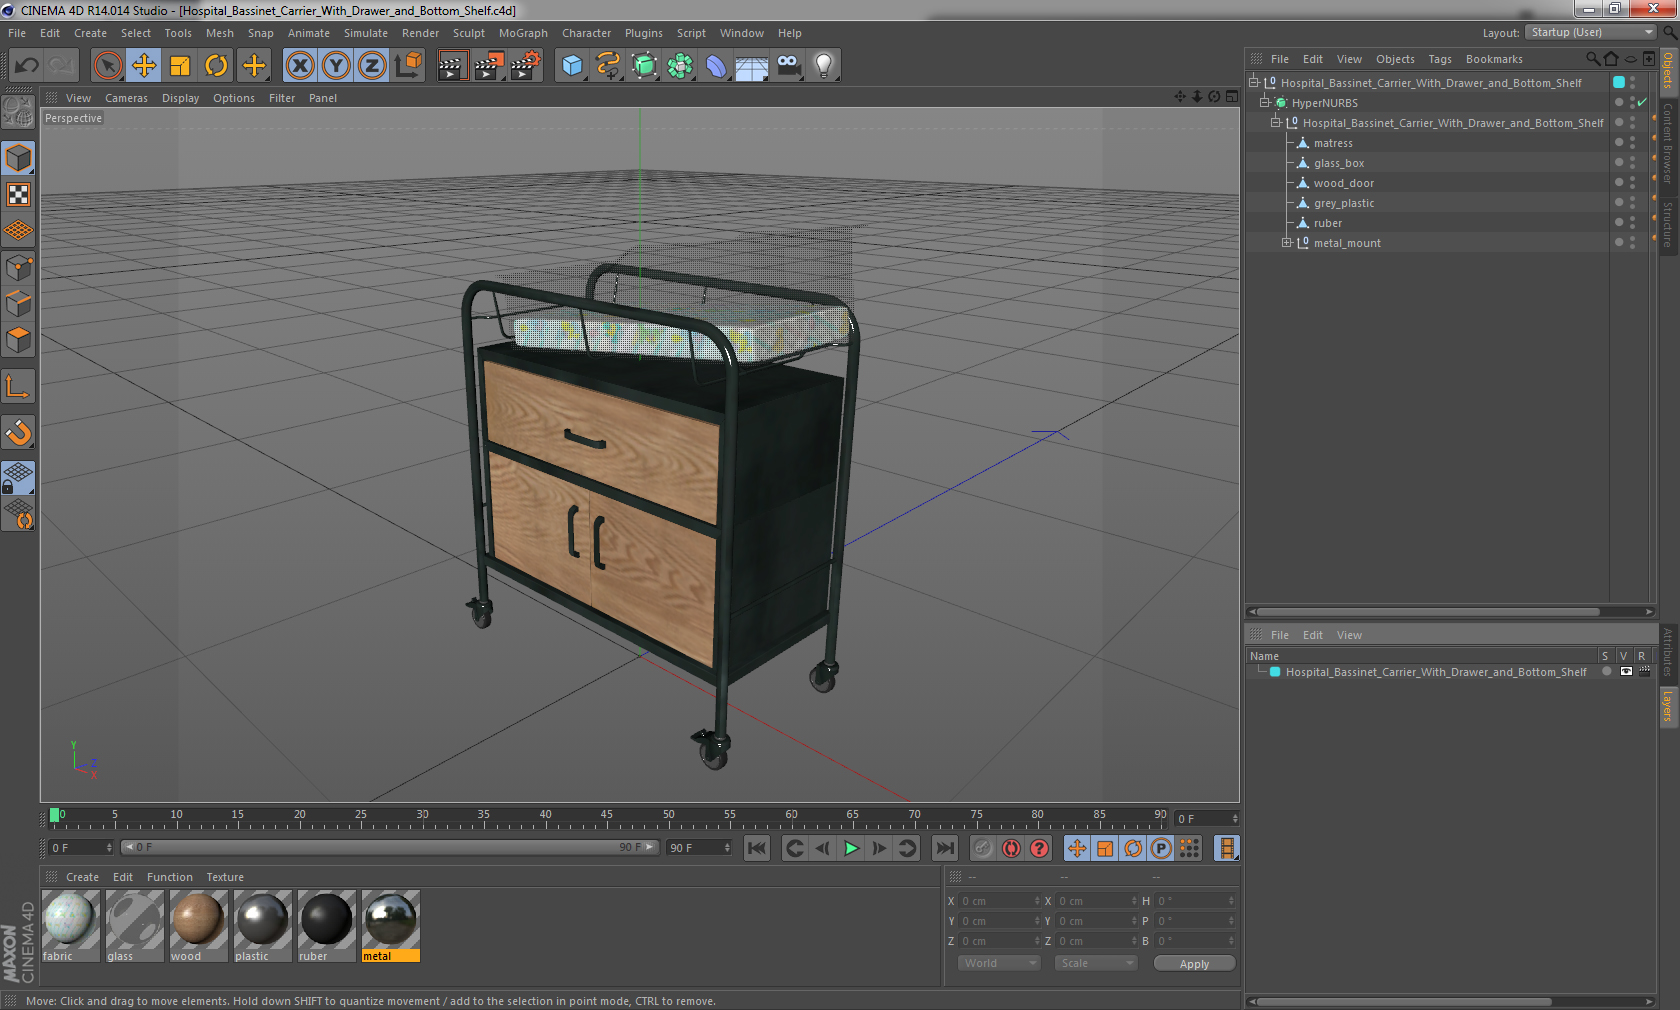This screenshot has width=1680, height=1010.
Task: Go to start of animation
Action: [x=757, y=848]
